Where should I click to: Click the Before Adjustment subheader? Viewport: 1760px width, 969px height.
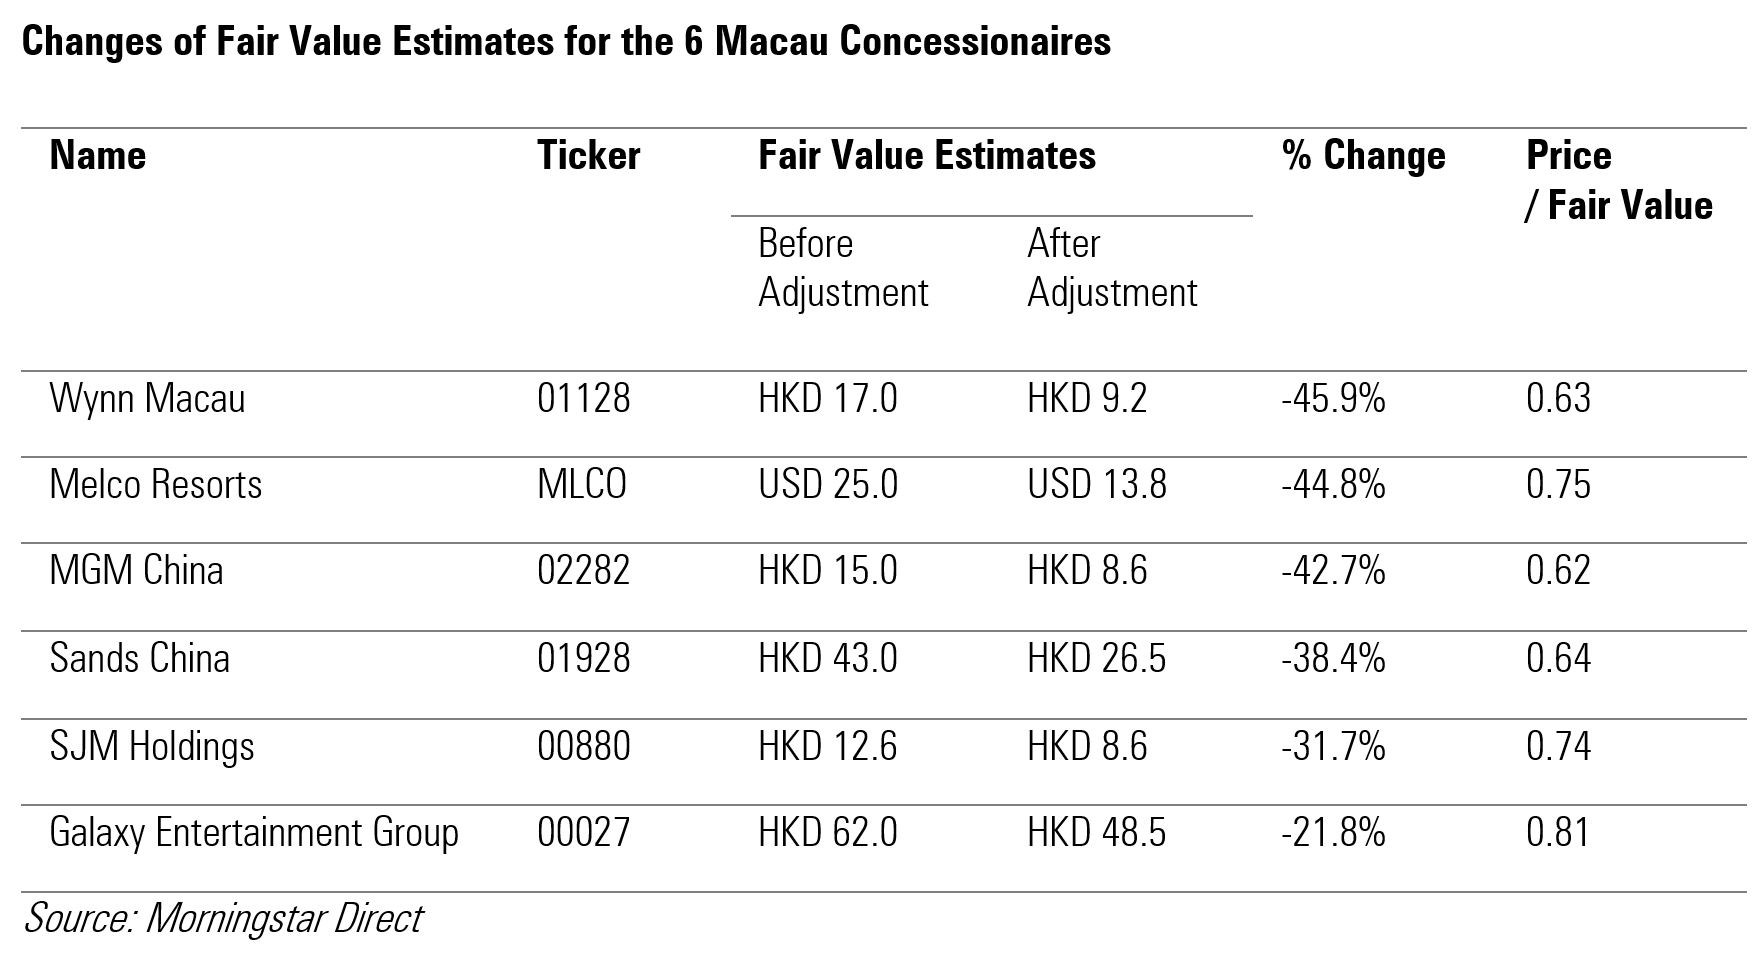click(843, 268)
